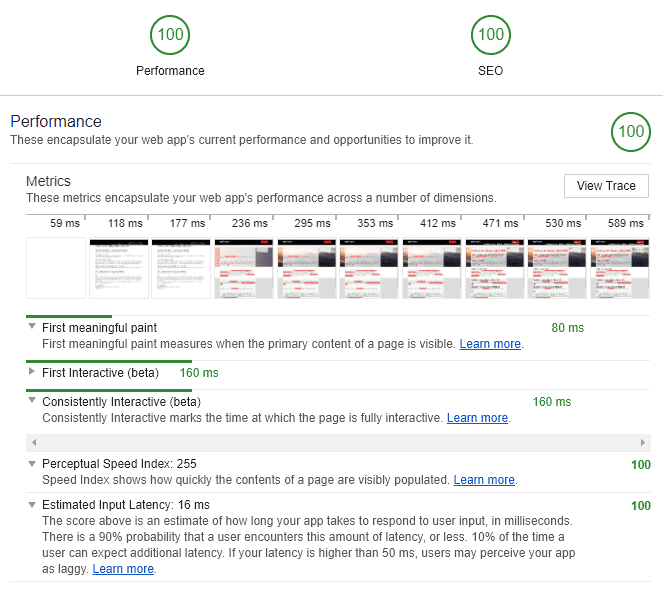Select the 118 ms filmstrip thumbnail
This screenshot has height=589, width=663.
118,267
